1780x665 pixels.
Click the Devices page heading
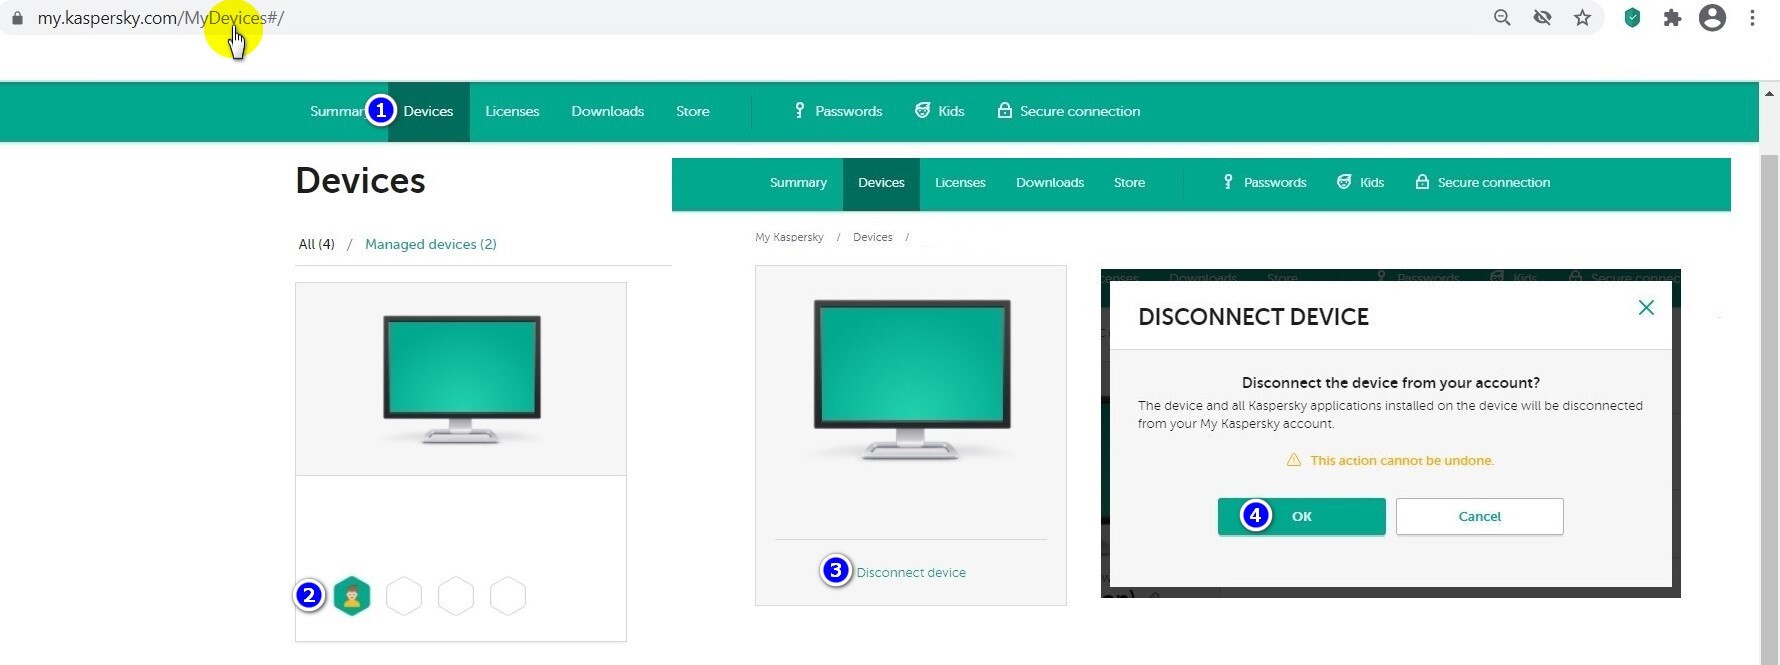[360, 181]
